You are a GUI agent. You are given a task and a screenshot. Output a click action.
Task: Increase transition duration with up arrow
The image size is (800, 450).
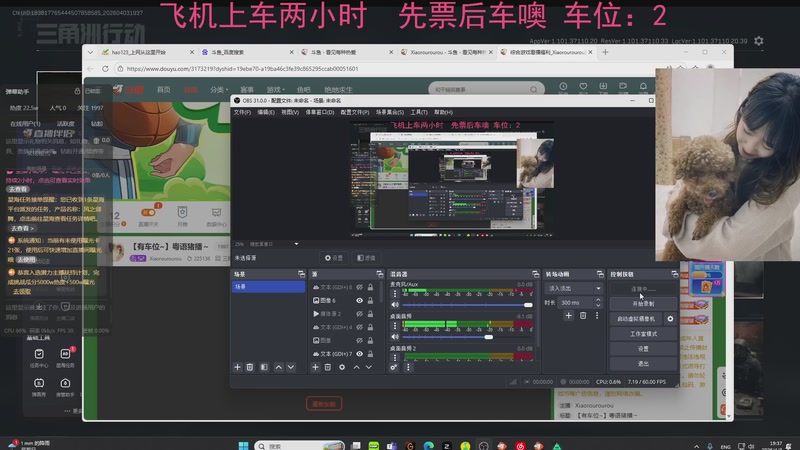click(x=598, y=300)
